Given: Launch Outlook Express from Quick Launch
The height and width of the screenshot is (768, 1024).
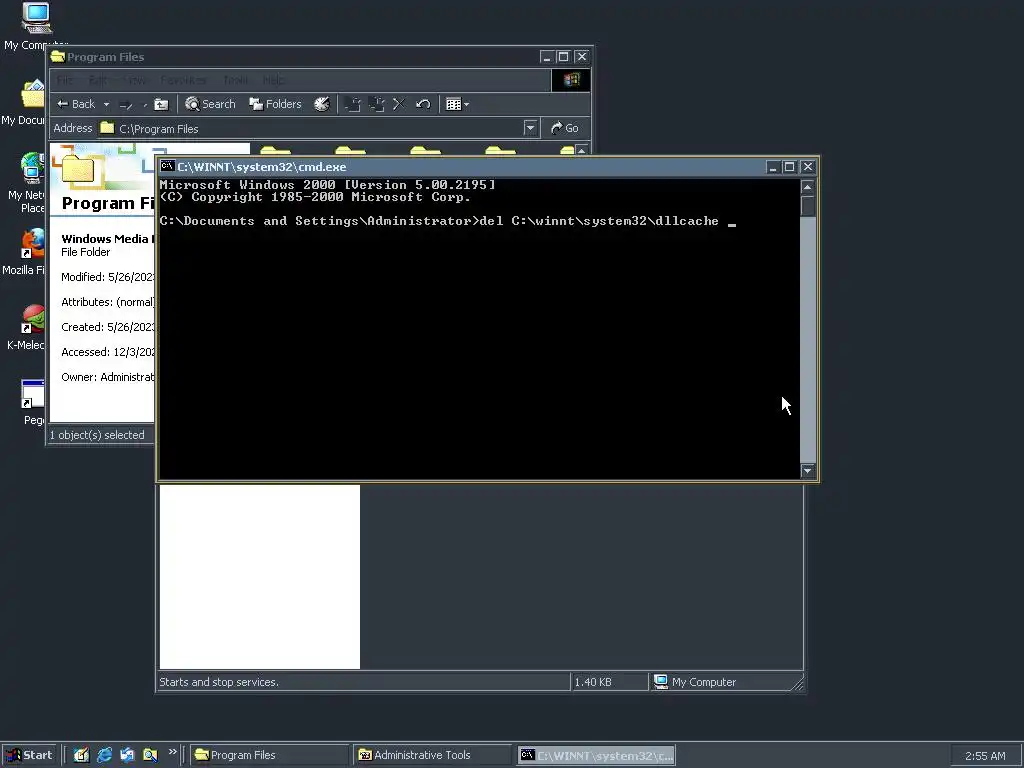Looking at the screenshot, I should (x=127, y=755).
